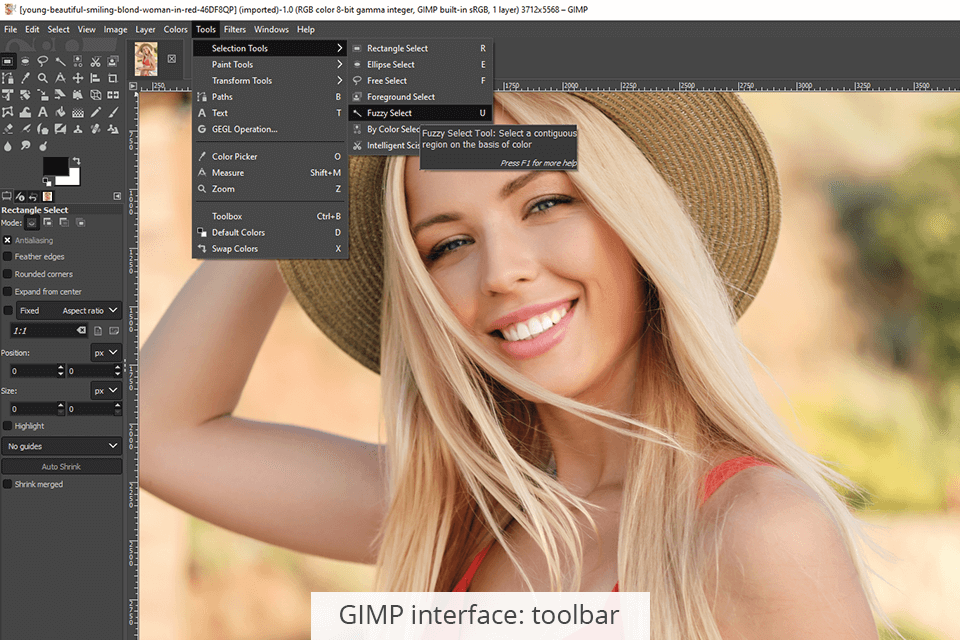Select the Text tool toolbox icon
960x640 pixels.
[42, 111]
